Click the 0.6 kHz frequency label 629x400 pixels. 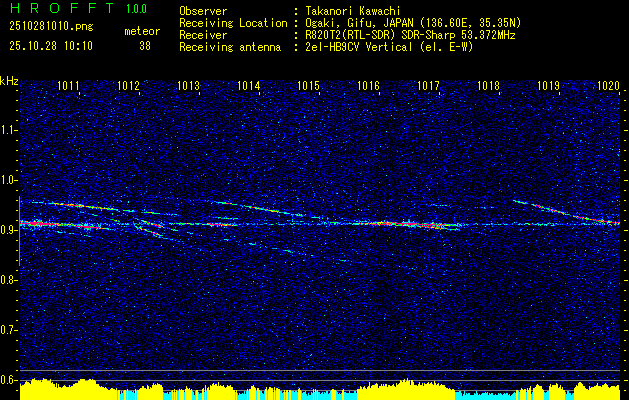click(9, 380)
